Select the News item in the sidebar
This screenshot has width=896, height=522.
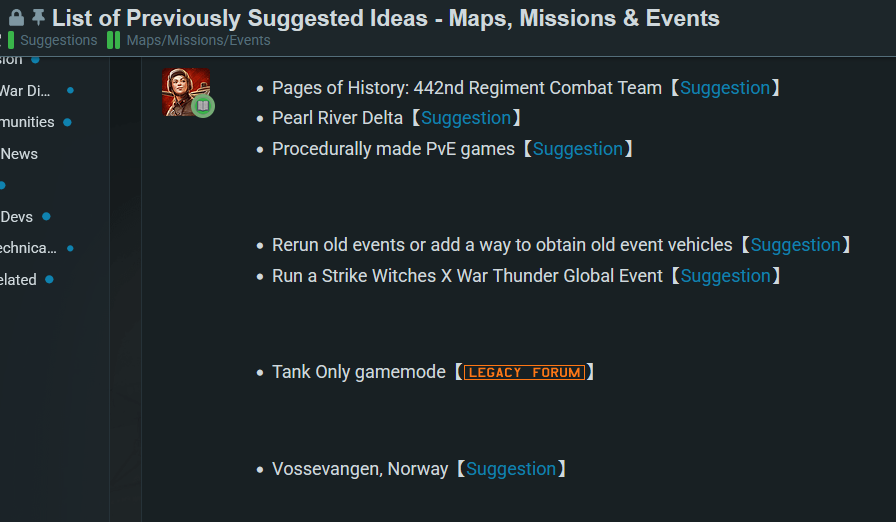(x=19, y=154)
